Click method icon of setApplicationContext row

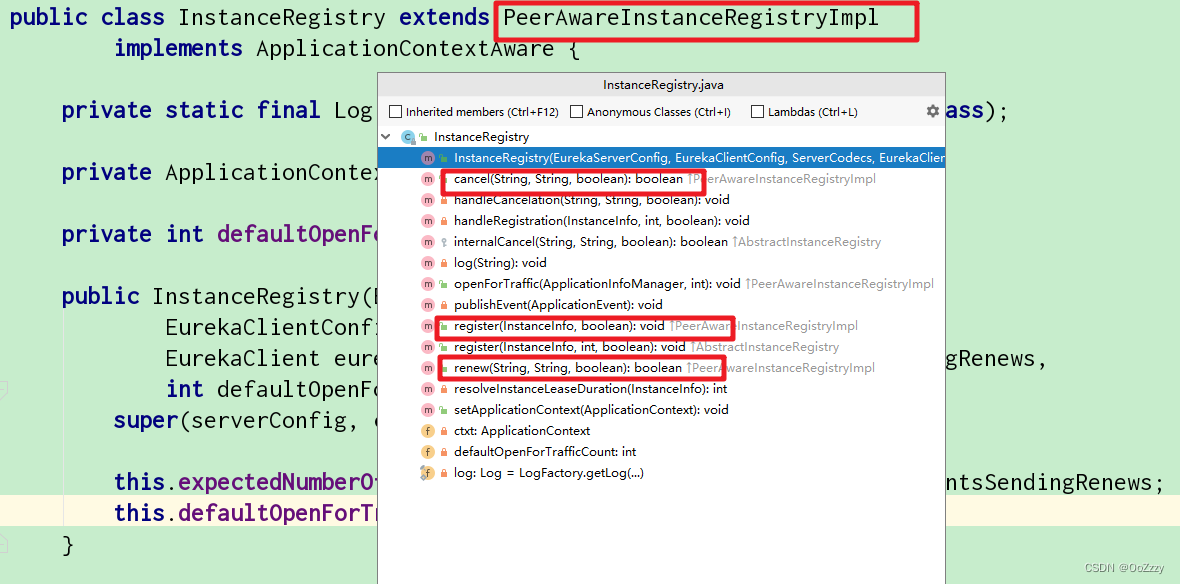(x=427, y=410)
